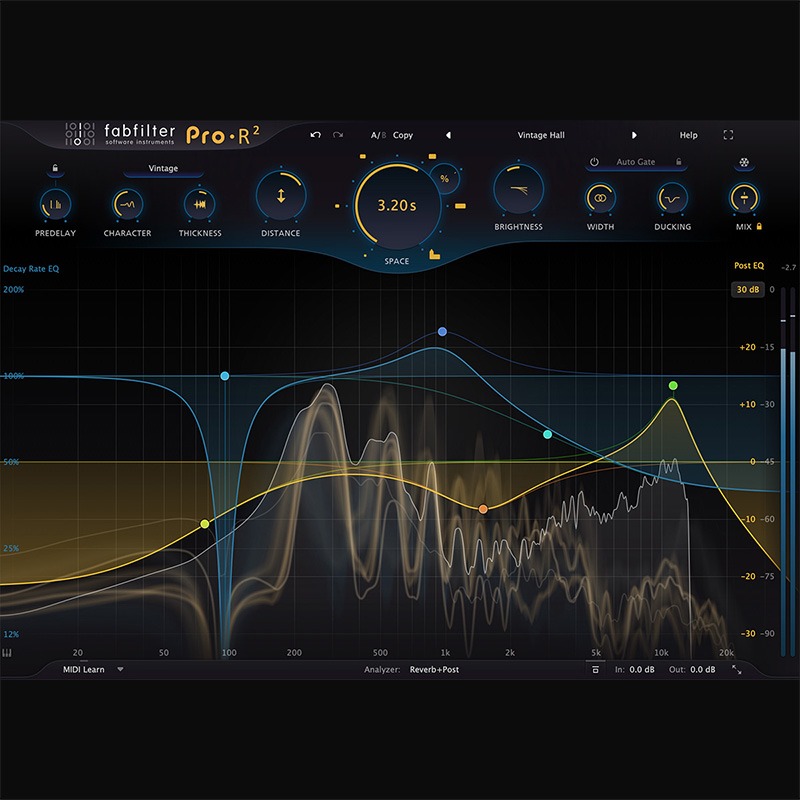
Task: Click the output options icon beside In
Action: click(x=595, y=669)
